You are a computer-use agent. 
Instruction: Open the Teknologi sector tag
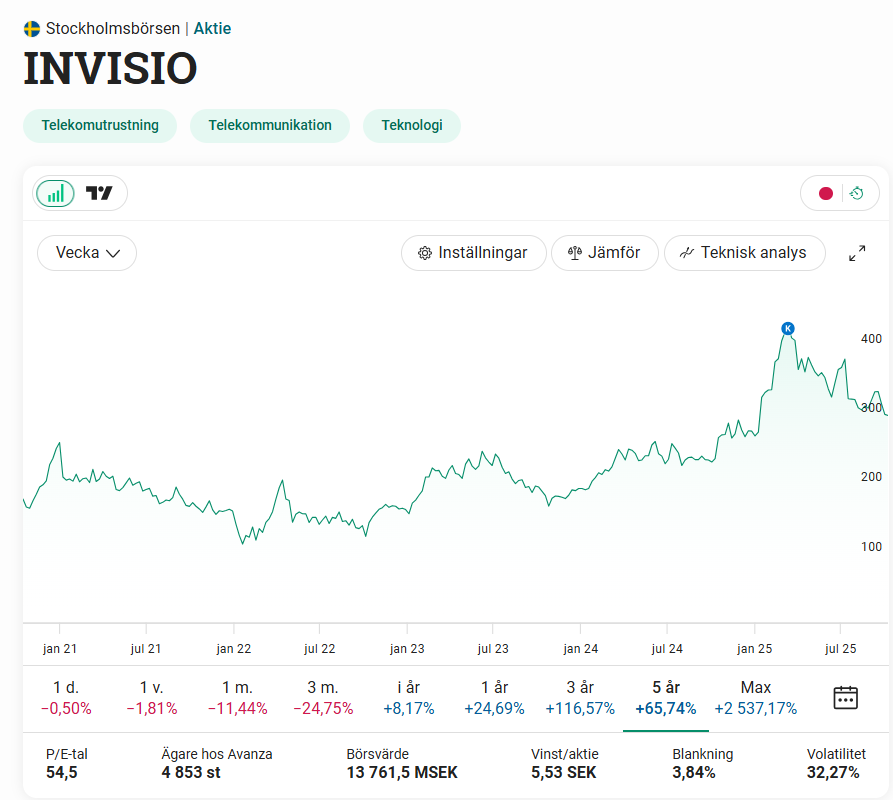click(412, 126)
